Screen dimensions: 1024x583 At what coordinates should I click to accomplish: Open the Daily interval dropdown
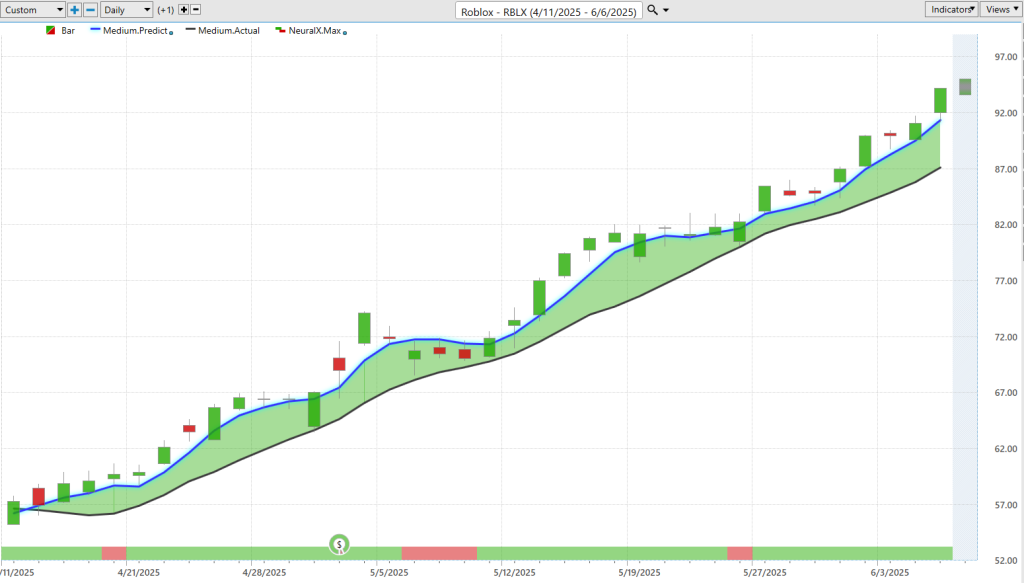[127, 10]
